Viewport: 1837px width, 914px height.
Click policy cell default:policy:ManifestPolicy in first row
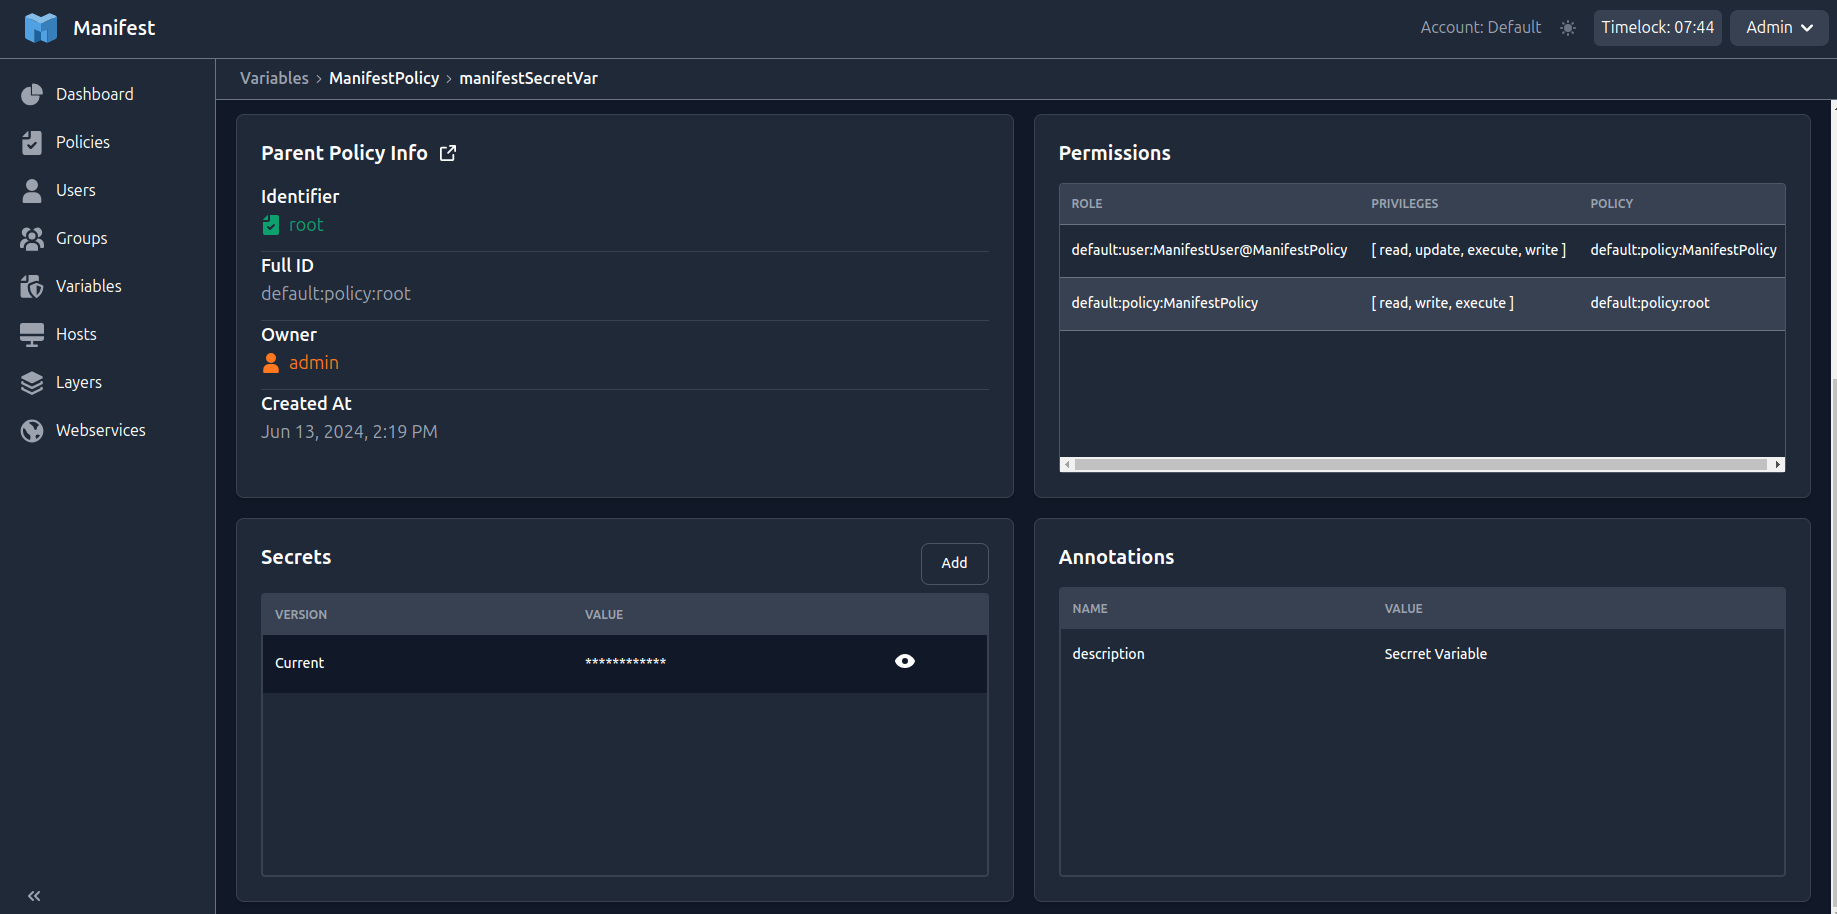[x=1683, y=250]
